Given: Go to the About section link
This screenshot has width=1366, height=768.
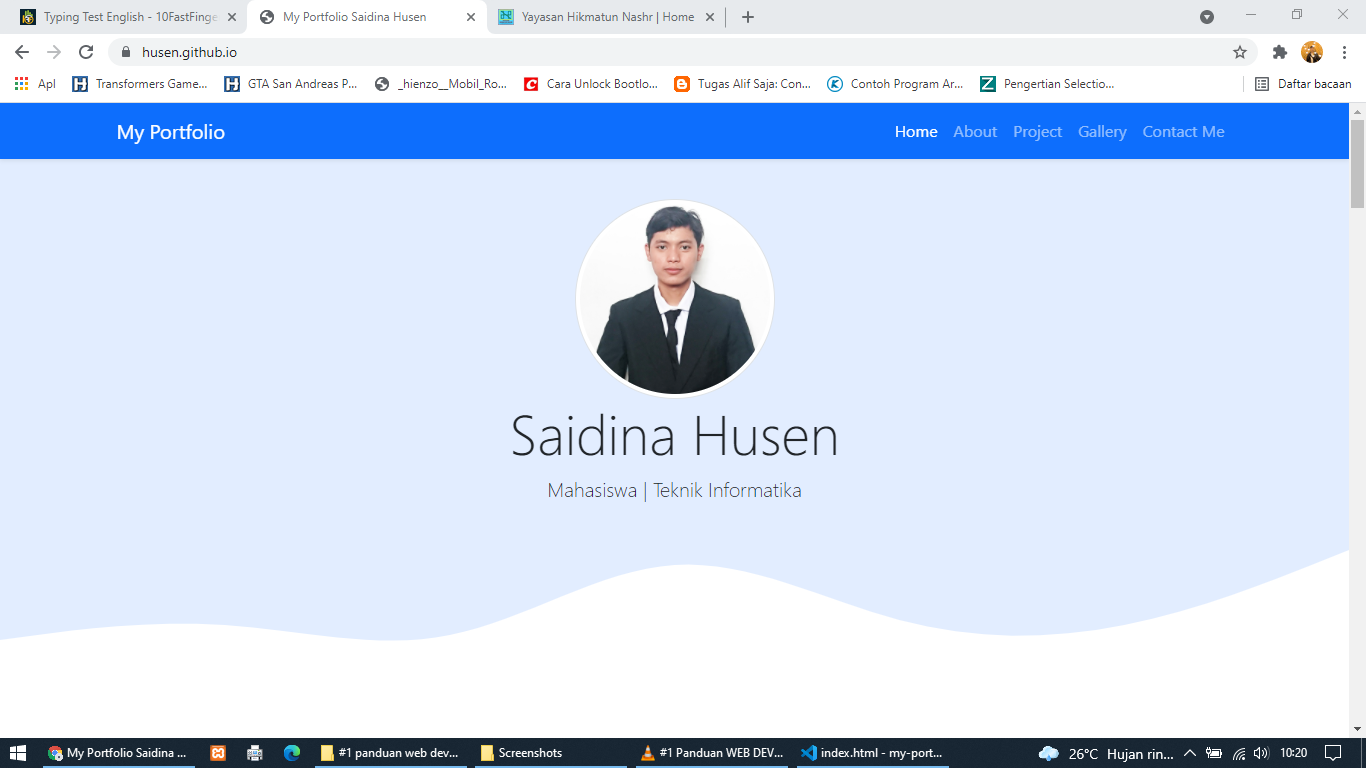Looking at the screenshot, I should 975,132.
